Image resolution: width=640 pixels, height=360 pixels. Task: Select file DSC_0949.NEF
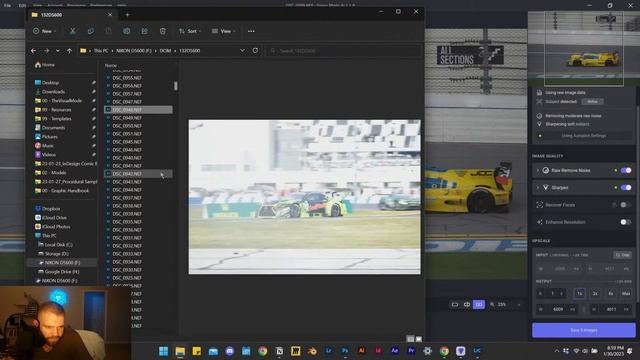(x=127, y=118)
